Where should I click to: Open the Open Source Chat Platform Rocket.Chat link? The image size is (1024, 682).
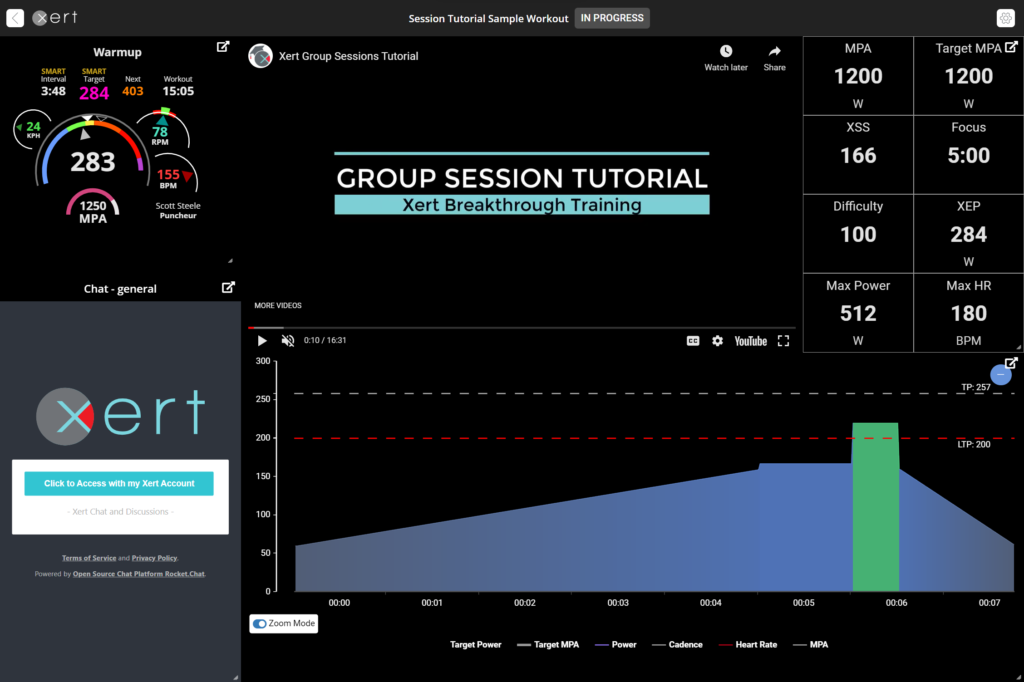138,574
